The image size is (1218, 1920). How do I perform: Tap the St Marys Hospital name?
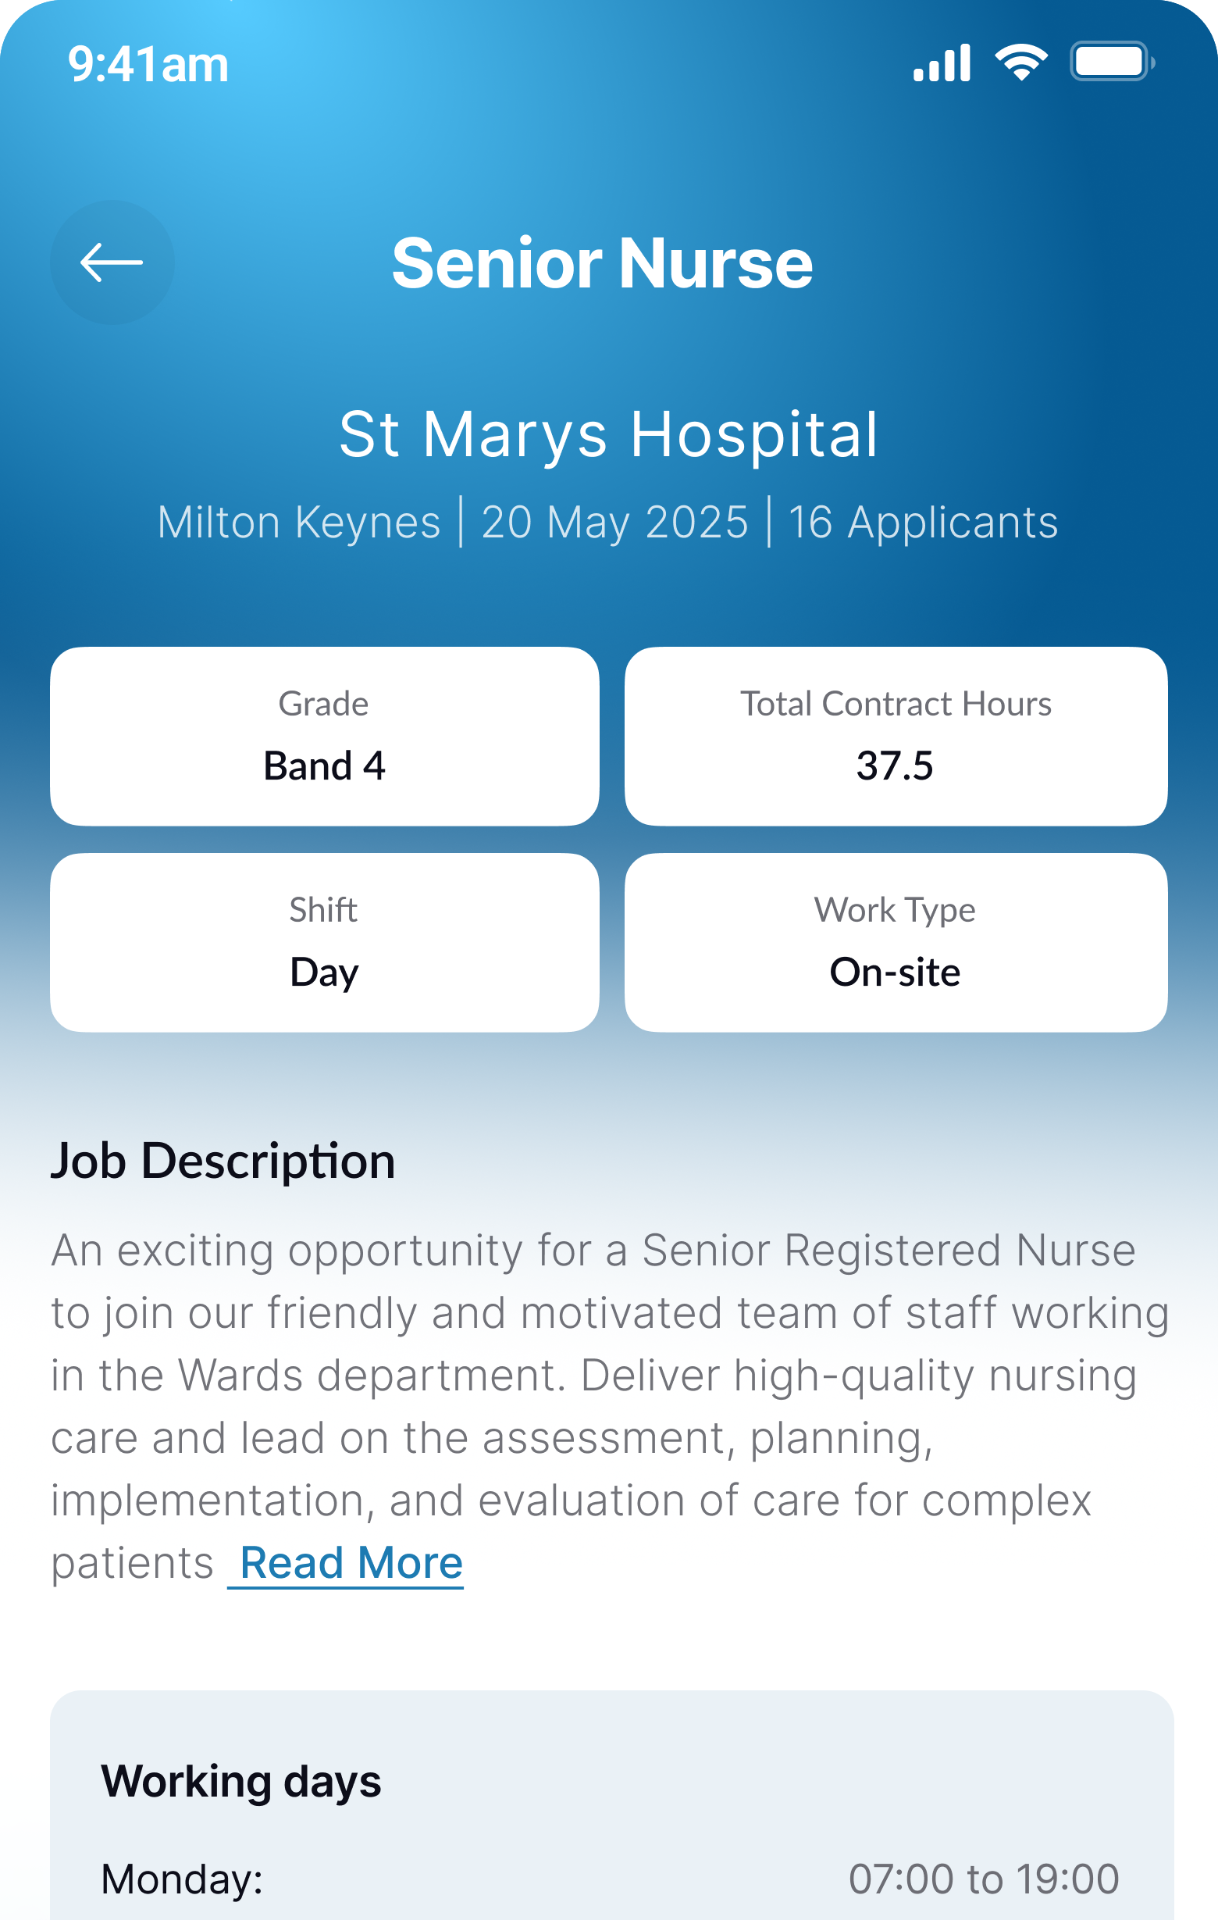click(x=608, y=435)
